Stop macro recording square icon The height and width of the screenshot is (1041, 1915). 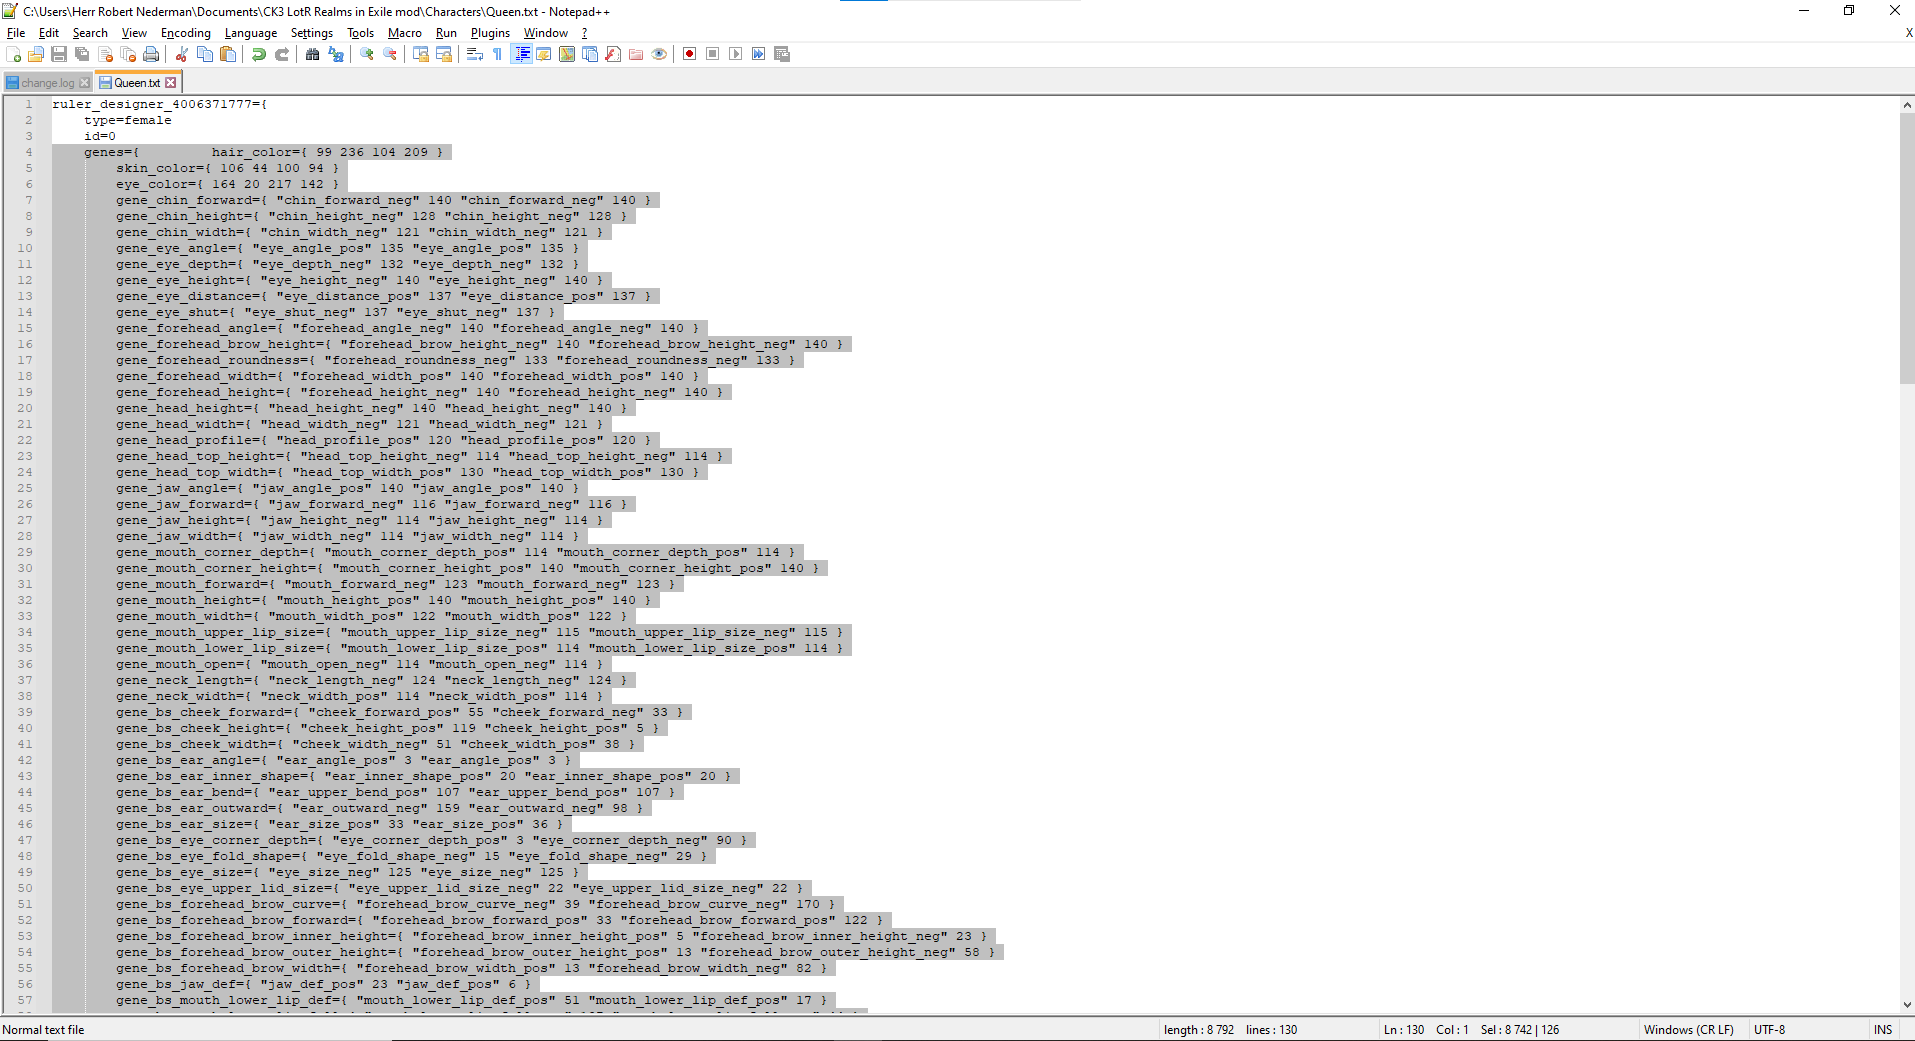pos(713,54)
